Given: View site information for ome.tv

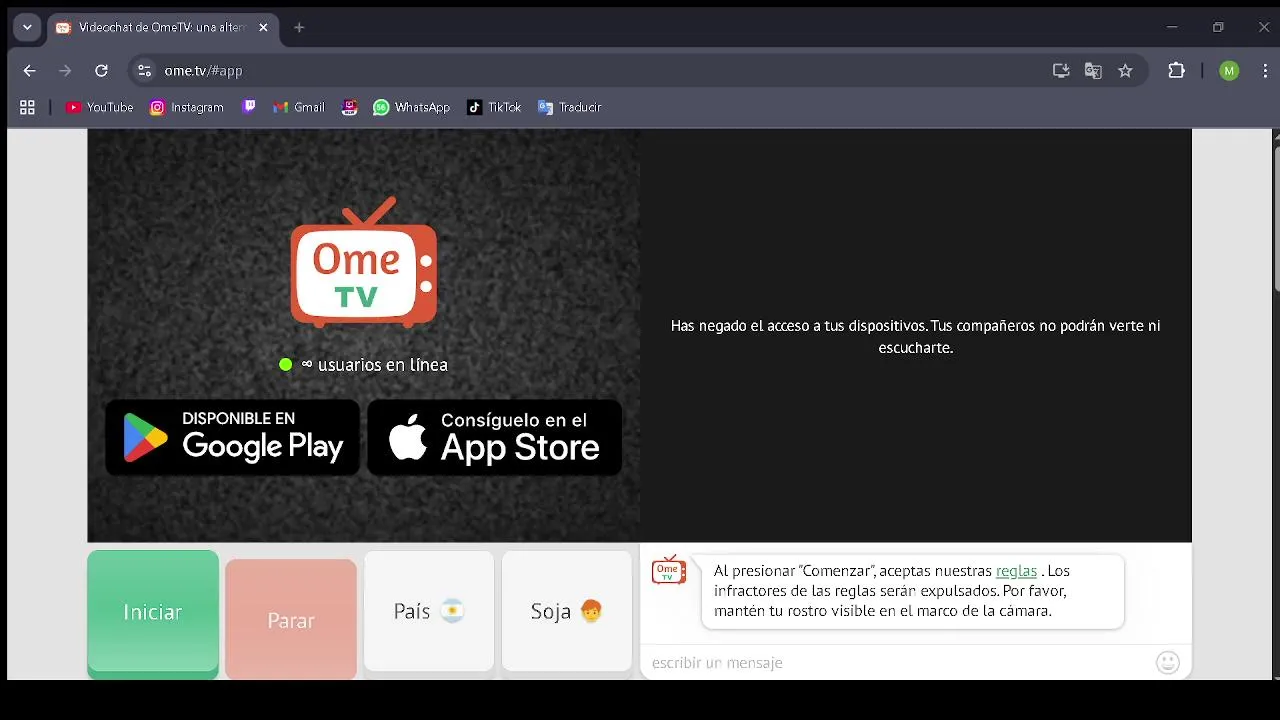Looking at the screenshot, I should [x=144, y=71].
